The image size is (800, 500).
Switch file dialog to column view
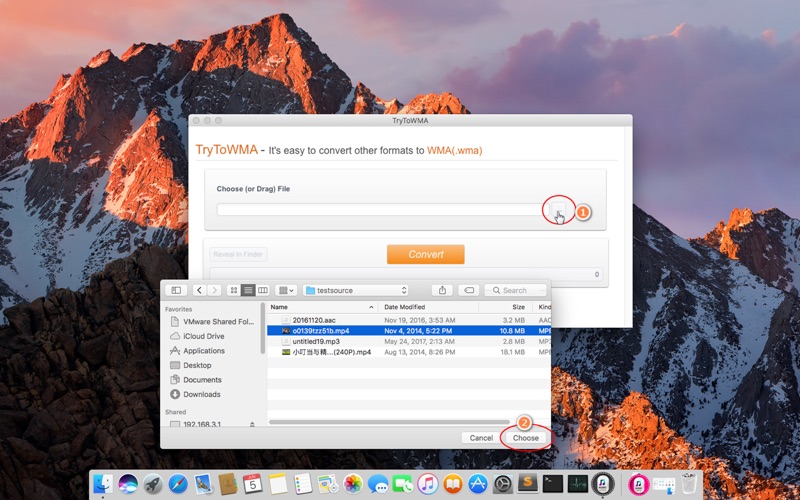tap(263, 290)
